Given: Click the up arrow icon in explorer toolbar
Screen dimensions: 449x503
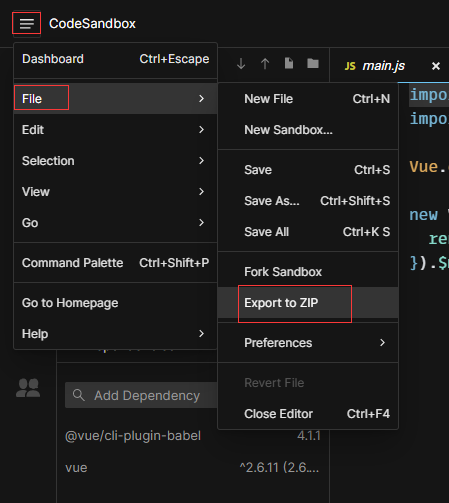Looking at the screenshot, I should pos(265,63).
